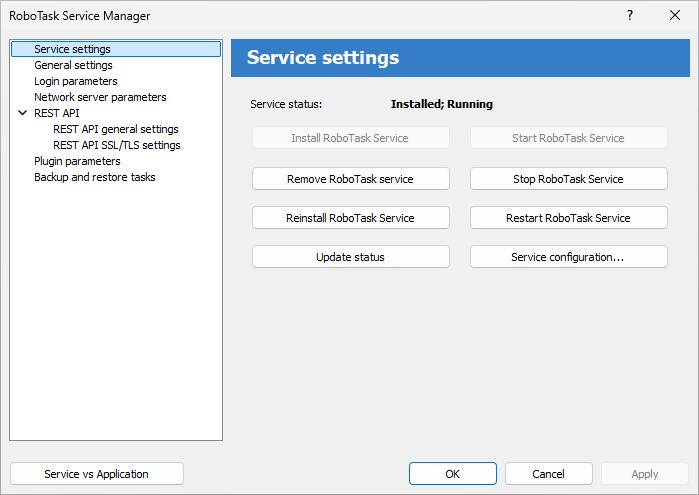699x495 pixels.
Task: Select the REST API tree item
Action: tap(57, 113)
